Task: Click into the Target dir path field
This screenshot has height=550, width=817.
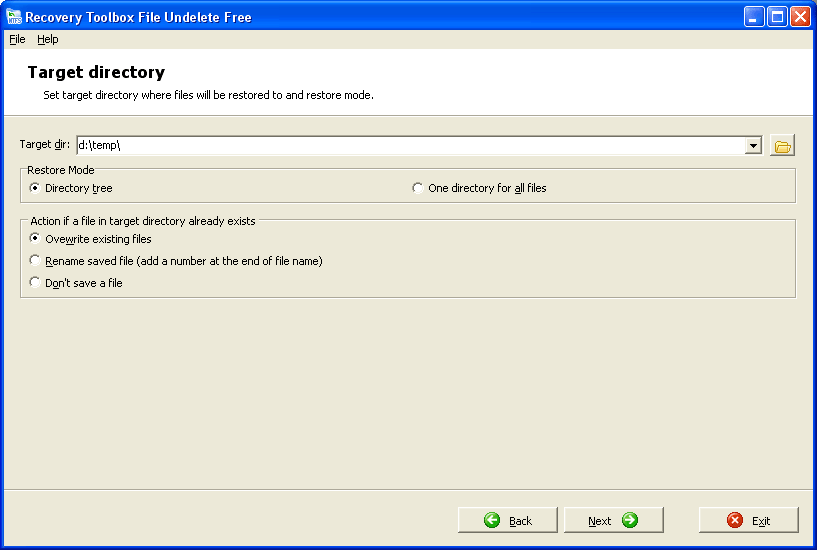Action: (411, 145)
